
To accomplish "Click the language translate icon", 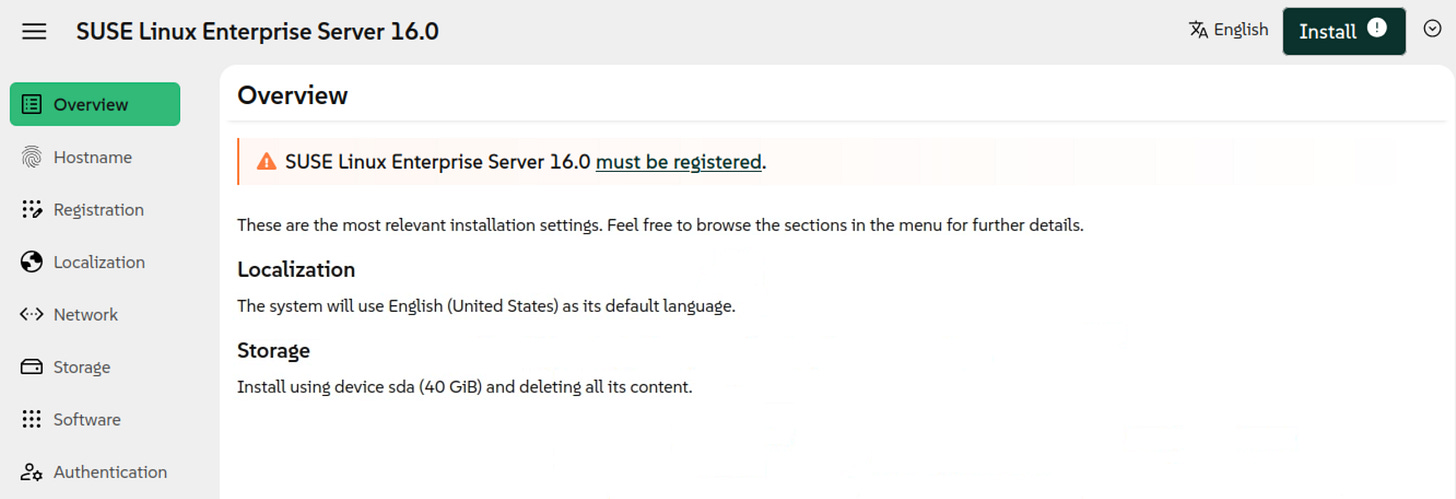I will pyautogui.click(x=1199, y=29).
